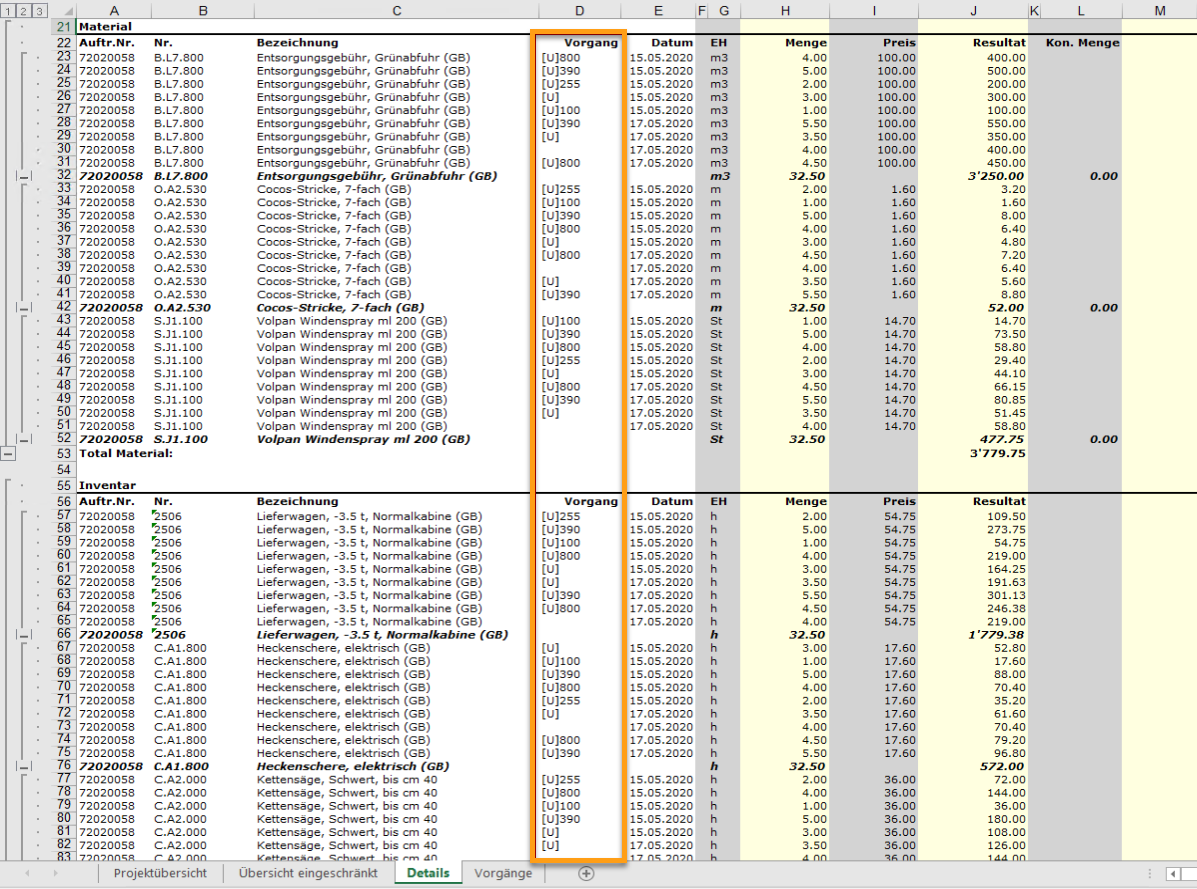The image size is (1197, 889).
Task: Click horizontal scrollbar left arrow
Action: point(1173,874)
